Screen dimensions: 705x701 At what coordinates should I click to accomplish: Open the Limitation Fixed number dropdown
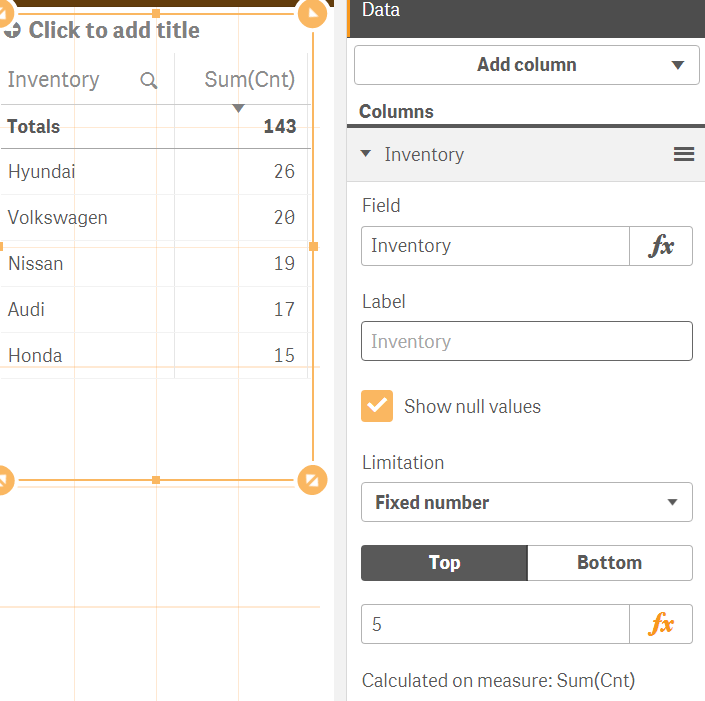pyautogui.click(x=526, y=502)
